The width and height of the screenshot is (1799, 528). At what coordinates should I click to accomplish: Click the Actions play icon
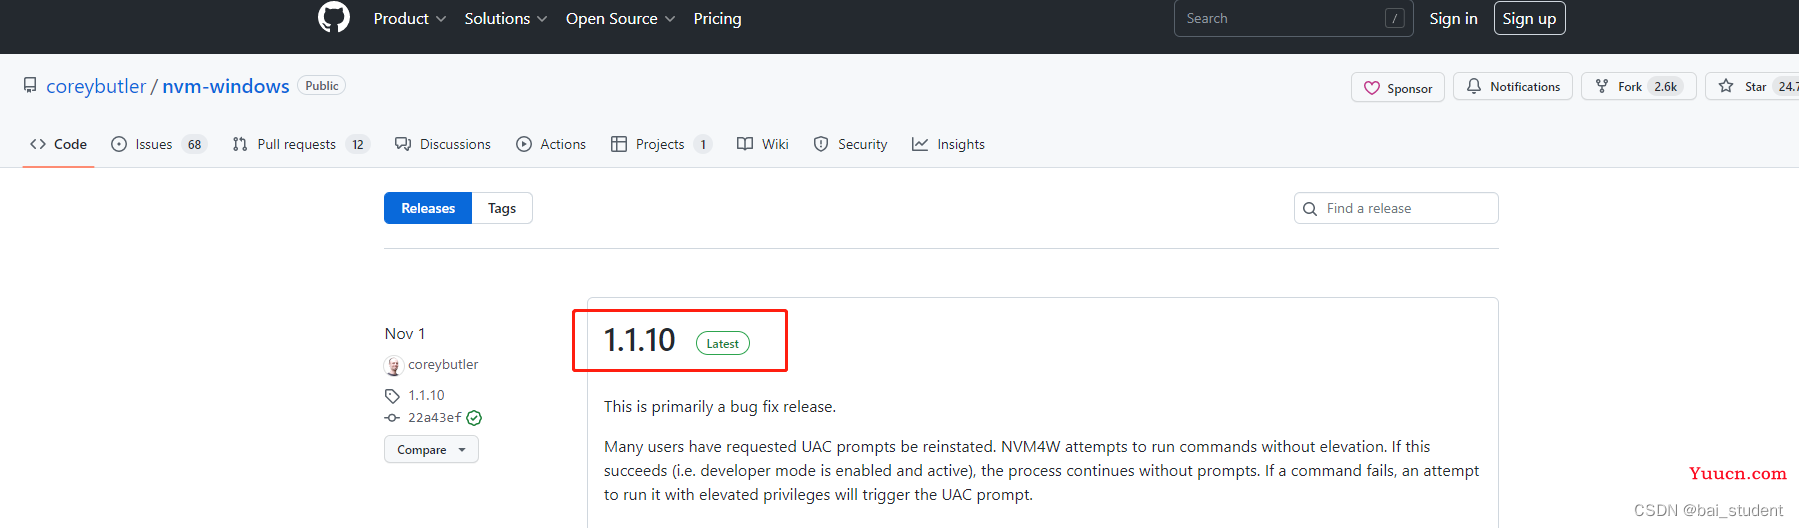point(524,144)
